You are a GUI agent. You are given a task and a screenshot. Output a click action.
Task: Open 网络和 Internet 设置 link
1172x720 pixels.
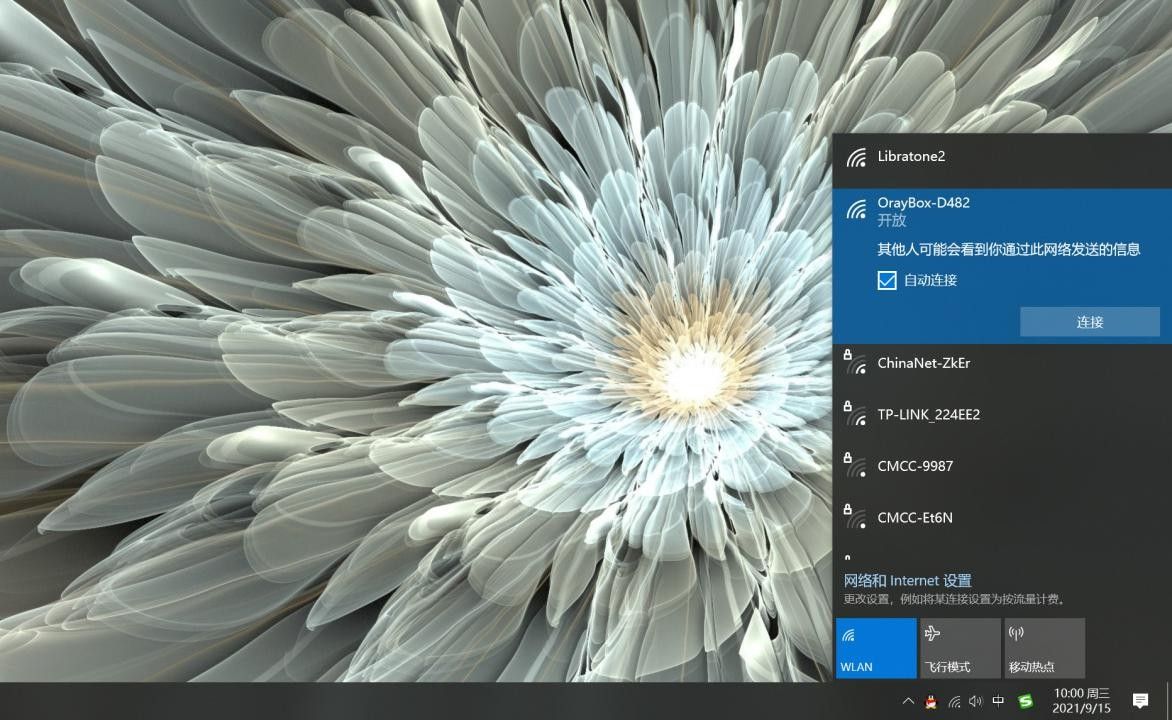pos(907,581)
